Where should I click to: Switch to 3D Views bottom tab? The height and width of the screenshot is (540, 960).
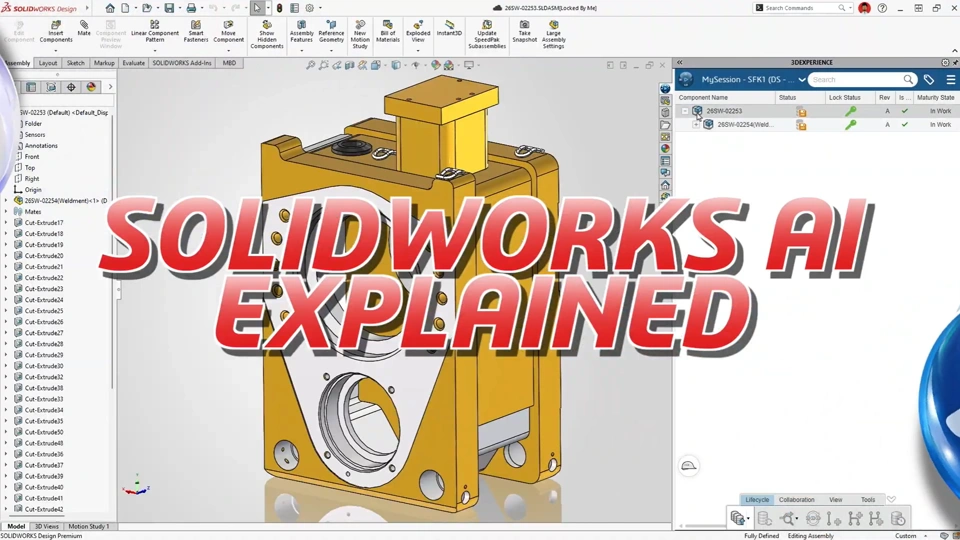[47, 527]
